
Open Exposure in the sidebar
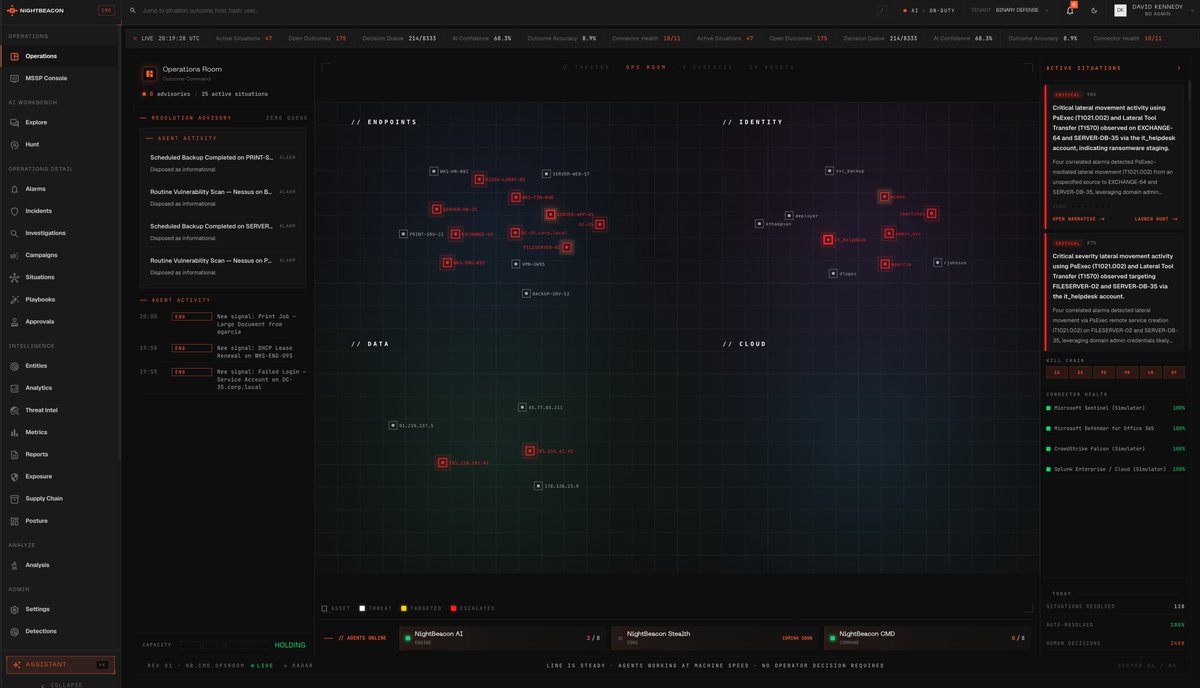point(60,476)
